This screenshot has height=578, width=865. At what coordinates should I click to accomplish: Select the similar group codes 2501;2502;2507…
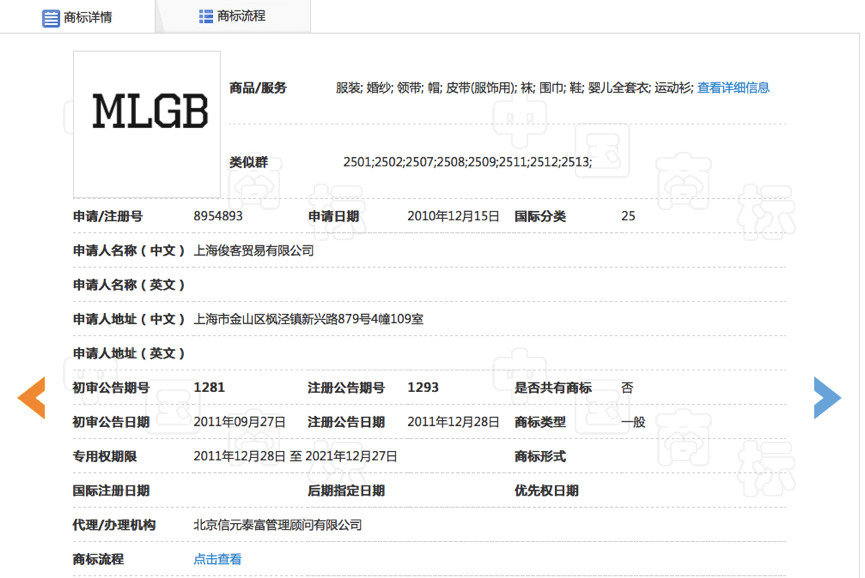468,162
